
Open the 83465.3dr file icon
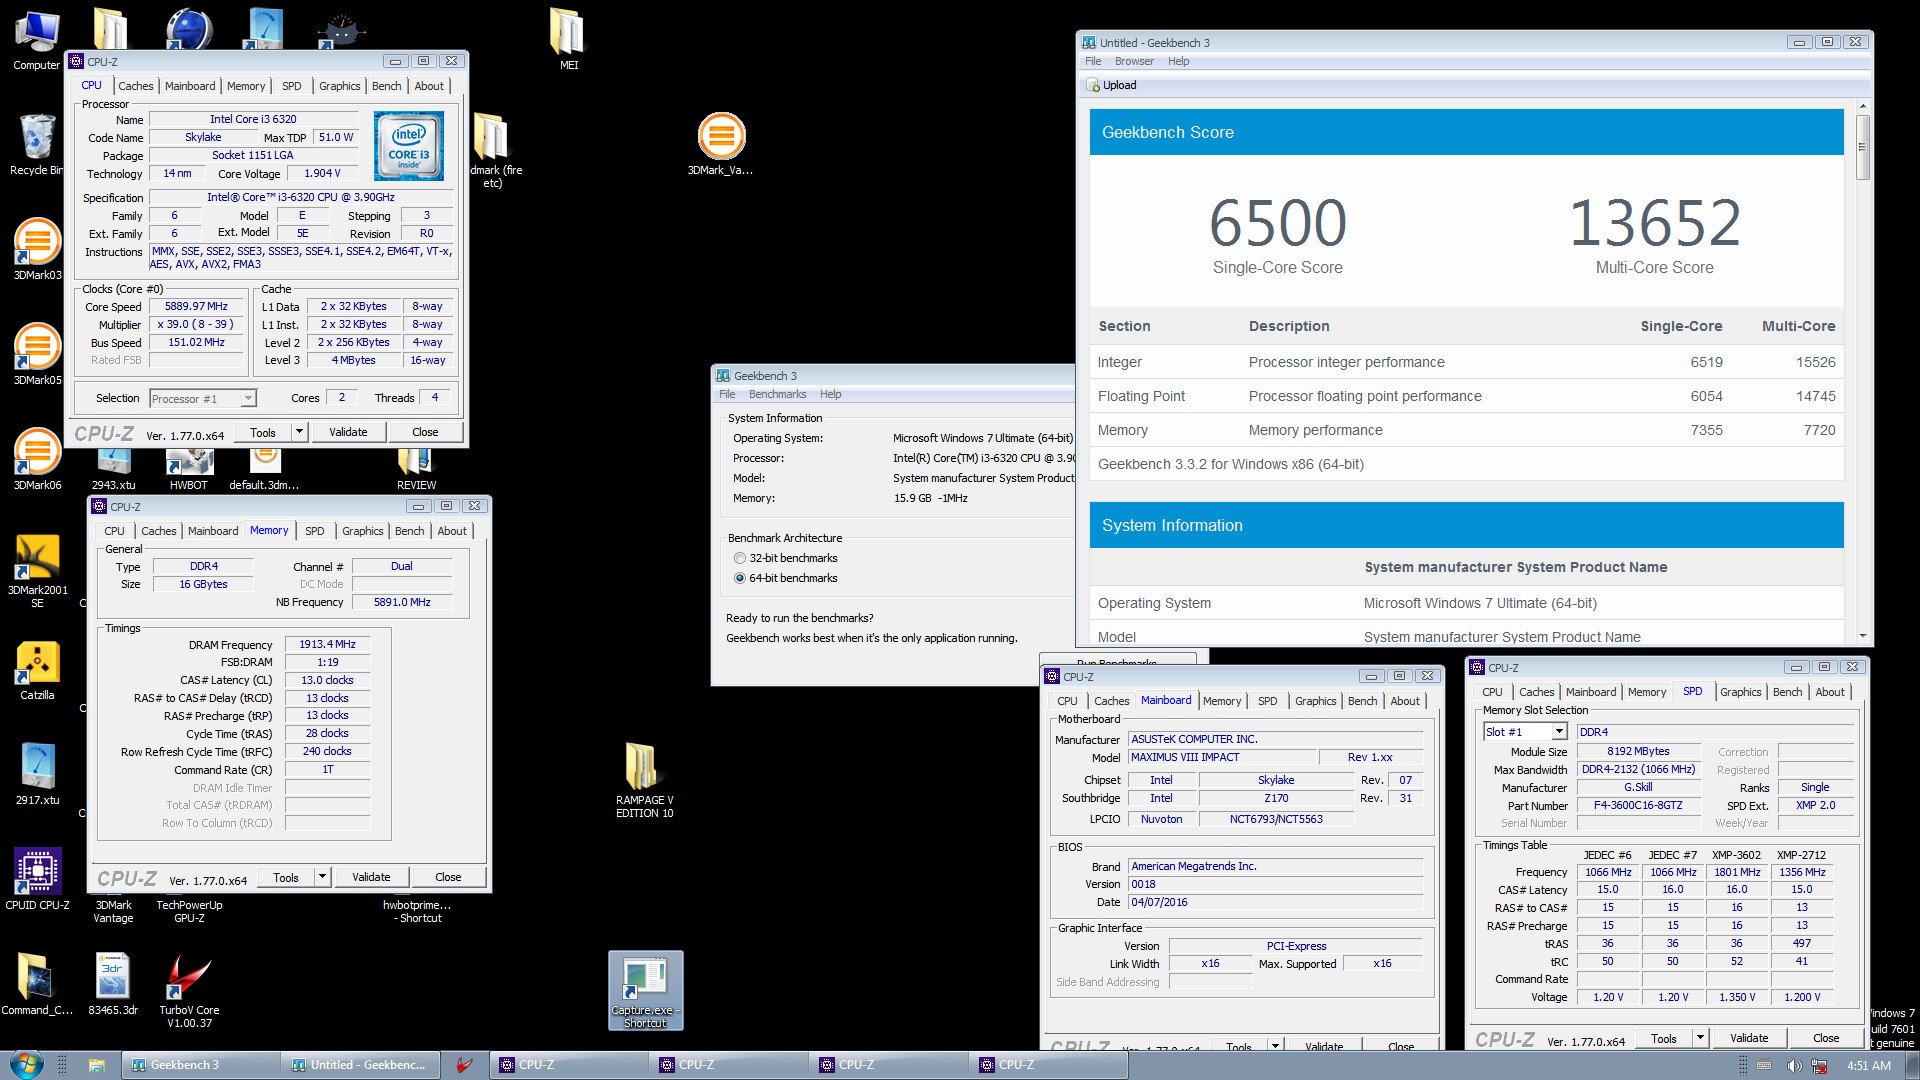(x=113, y=985)
